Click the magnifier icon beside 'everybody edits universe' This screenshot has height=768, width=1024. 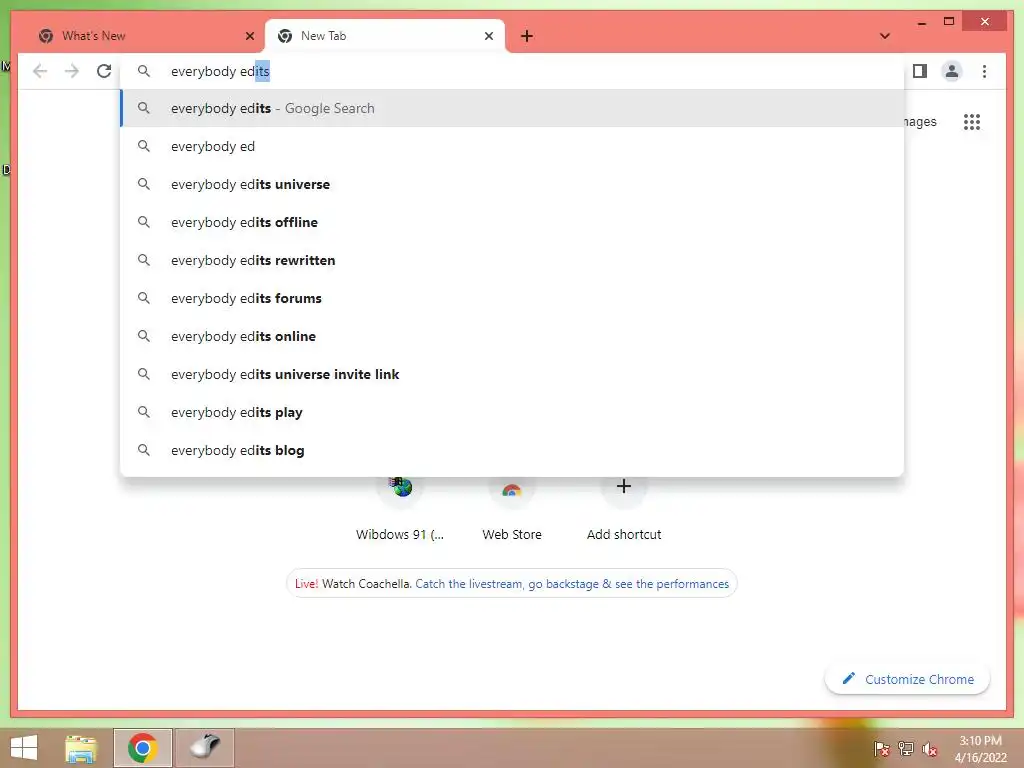tap(144, 184)
